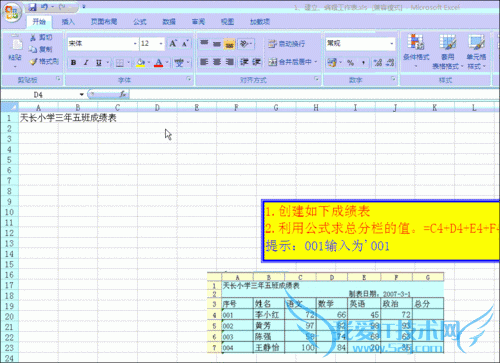Click the text orientation icon
This screenshot has width=500, height=363.
(244, 43)
